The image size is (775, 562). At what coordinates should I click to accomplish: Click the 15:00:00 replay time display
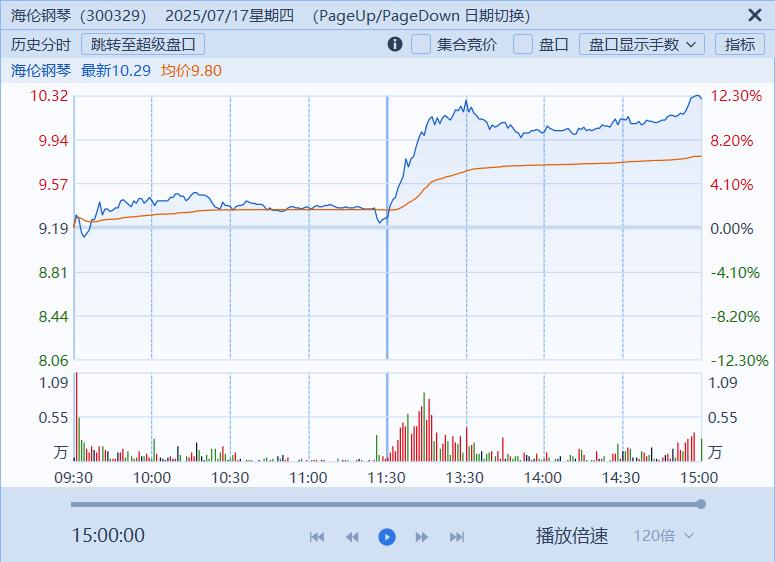coord(108,535)
